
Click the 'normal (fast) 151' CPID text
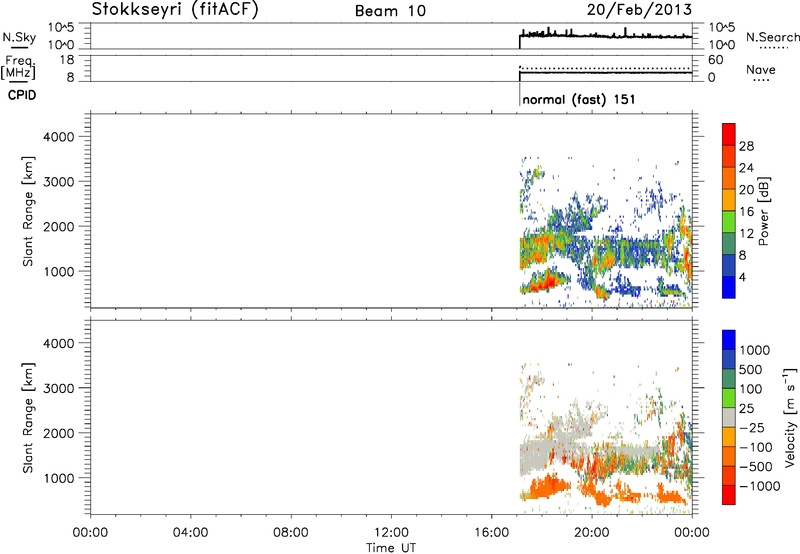tap(579, 99)
